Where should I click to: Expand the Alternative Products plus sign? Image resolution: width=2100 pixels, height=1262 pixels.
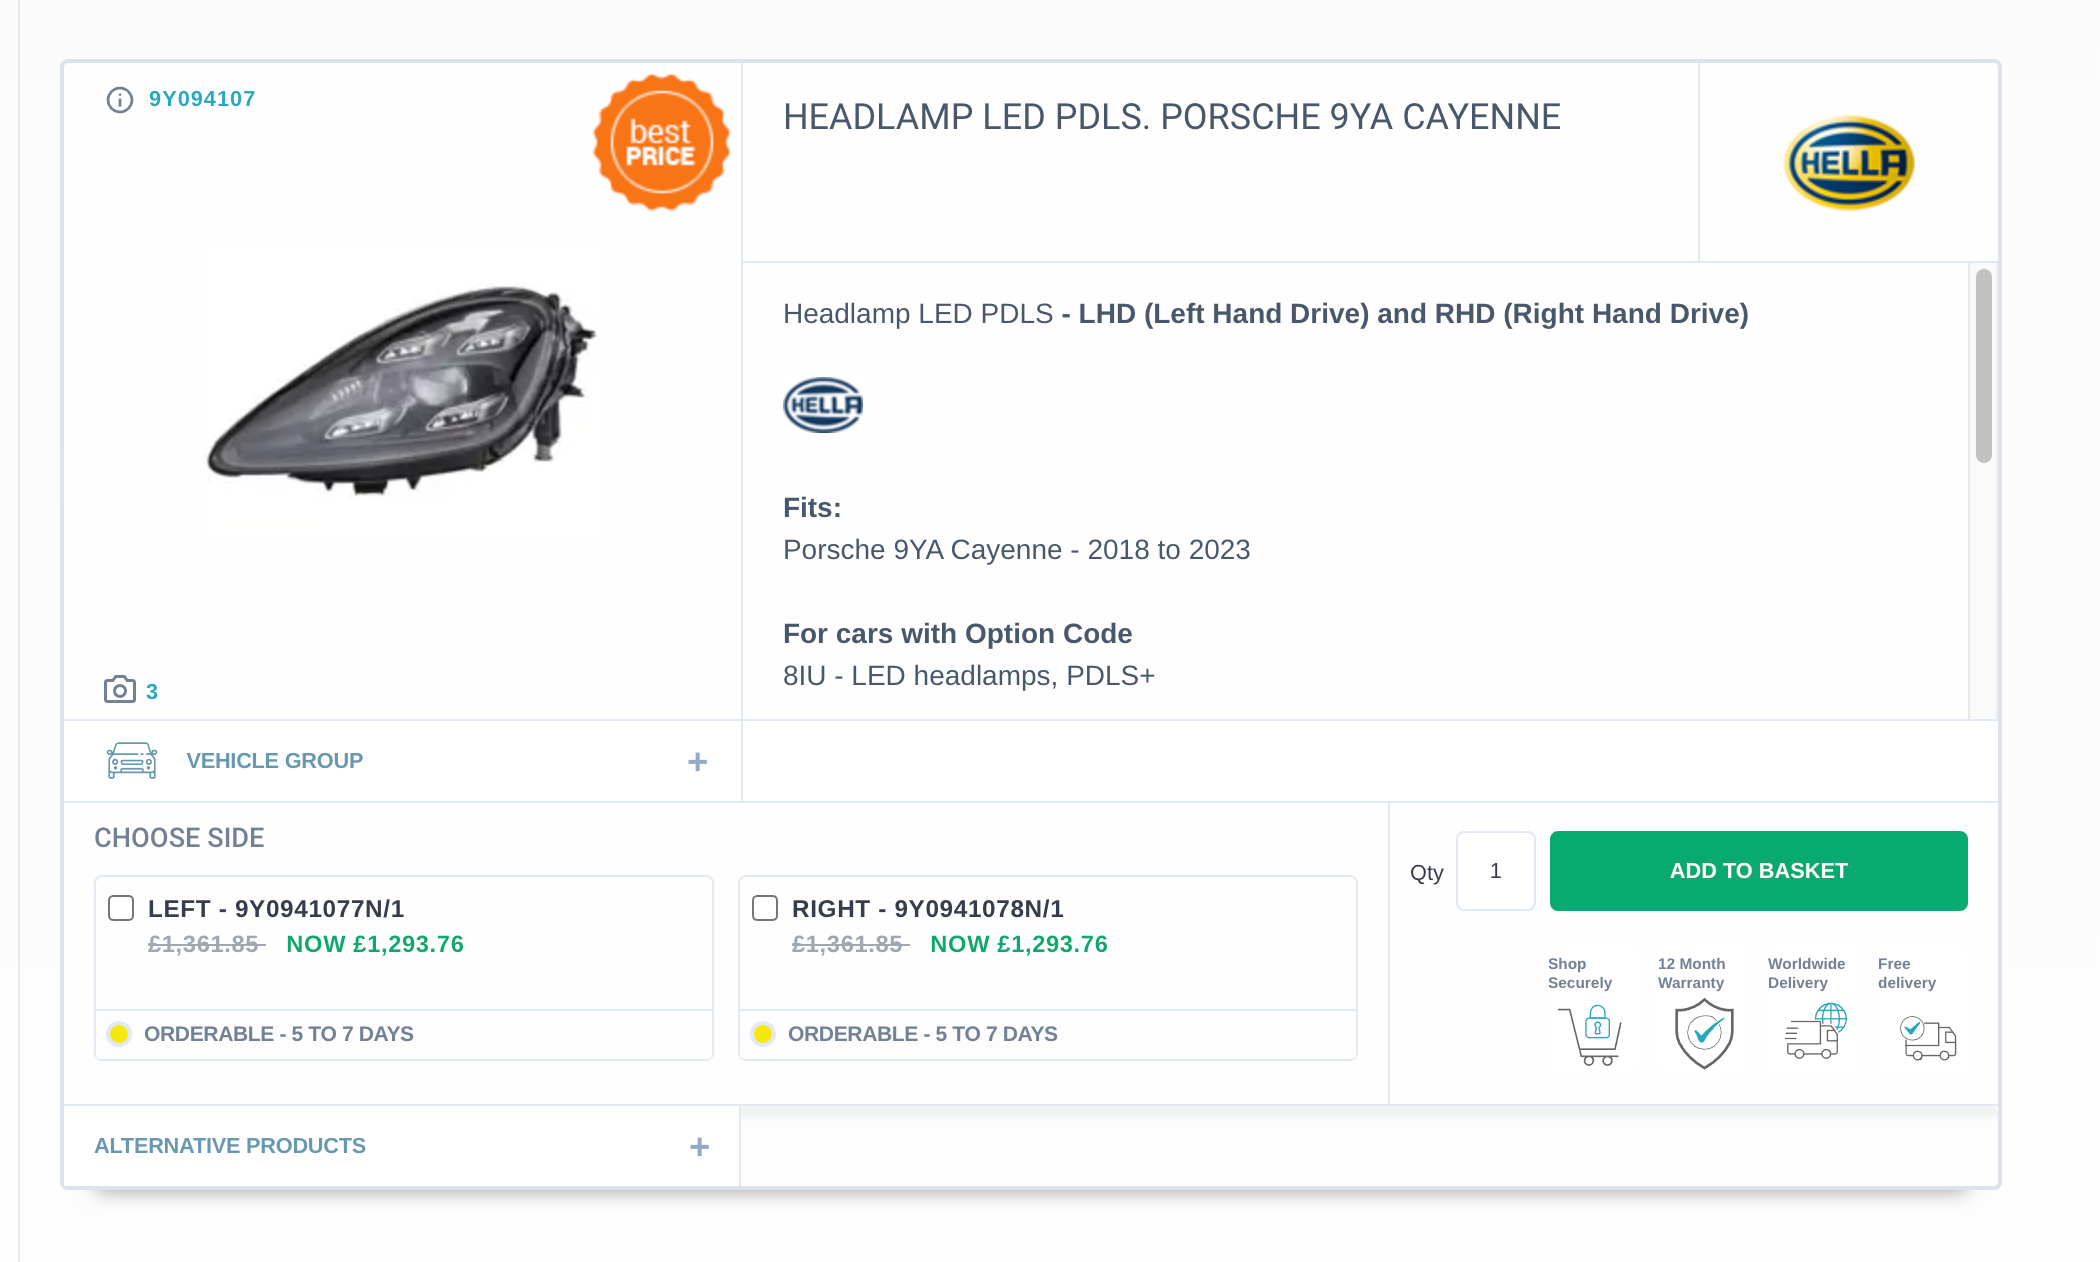(700, 1147)
